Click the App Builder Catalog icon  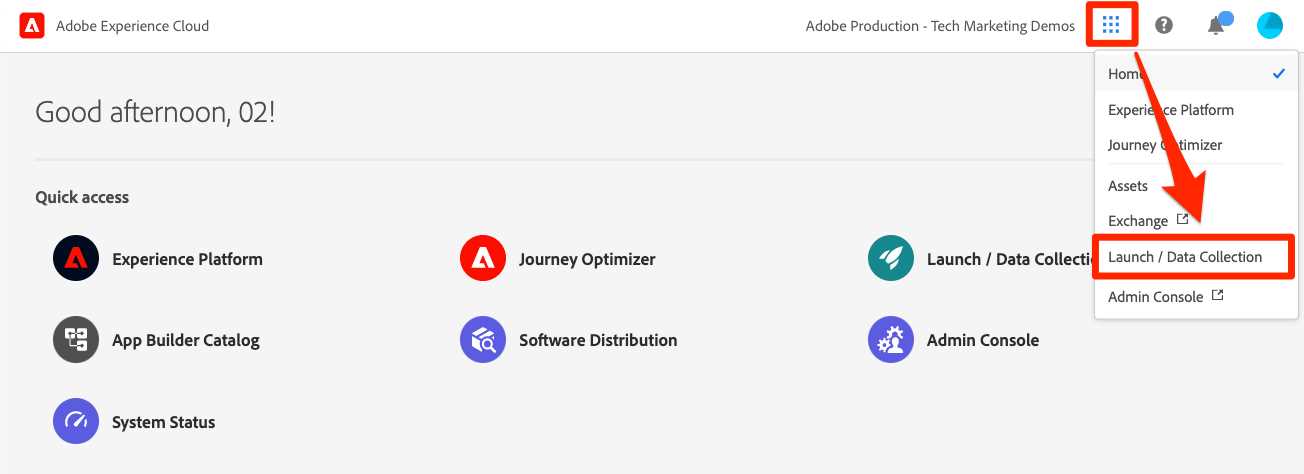[x=77, y=340]
